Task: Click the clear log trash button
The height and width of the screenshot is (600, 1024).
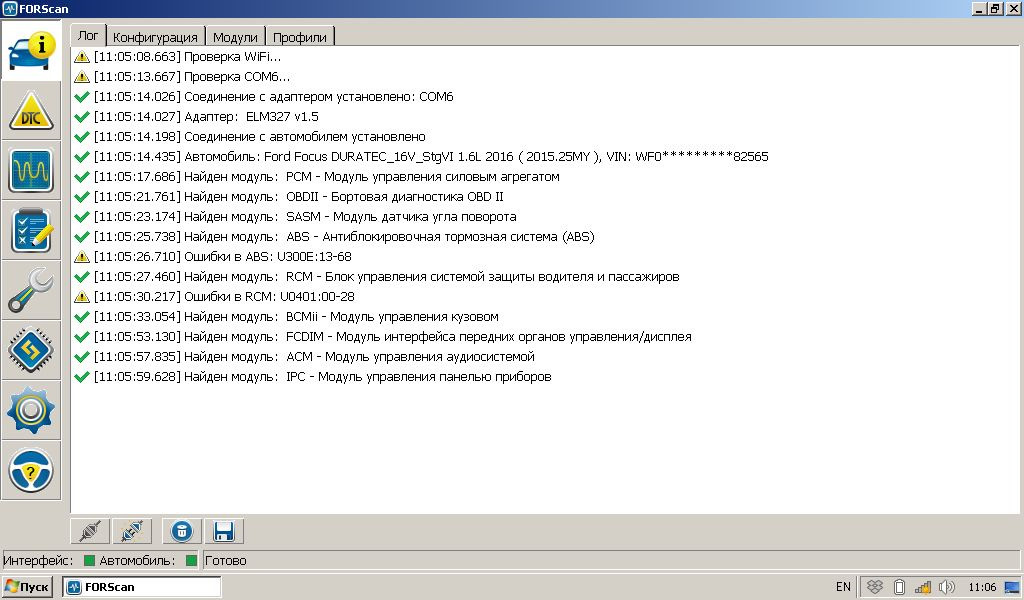Action: 182,531
